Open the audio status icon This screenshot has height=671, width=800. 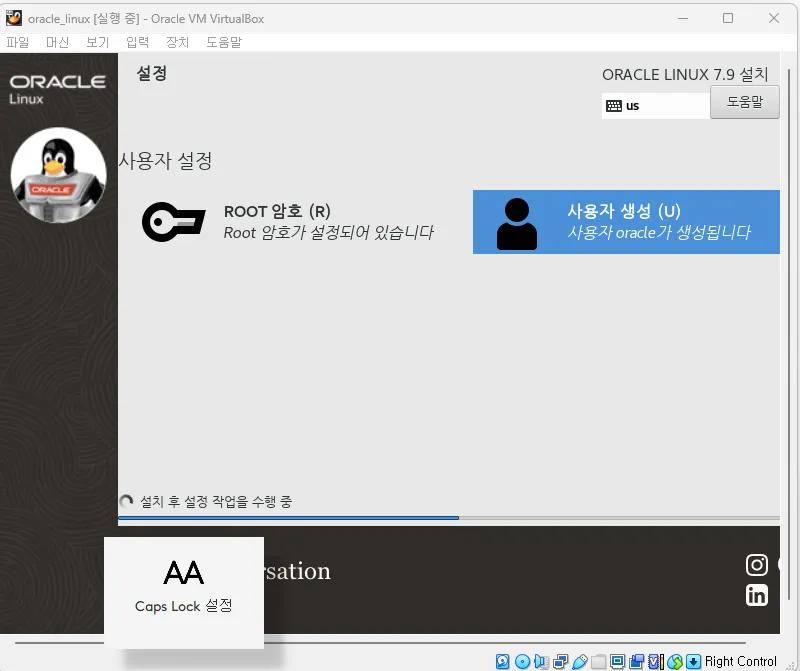(541, 662)
